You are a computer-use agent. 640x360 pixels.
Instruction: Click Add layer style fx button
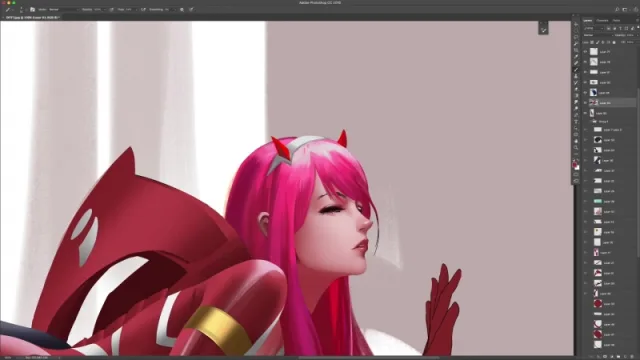598,357
